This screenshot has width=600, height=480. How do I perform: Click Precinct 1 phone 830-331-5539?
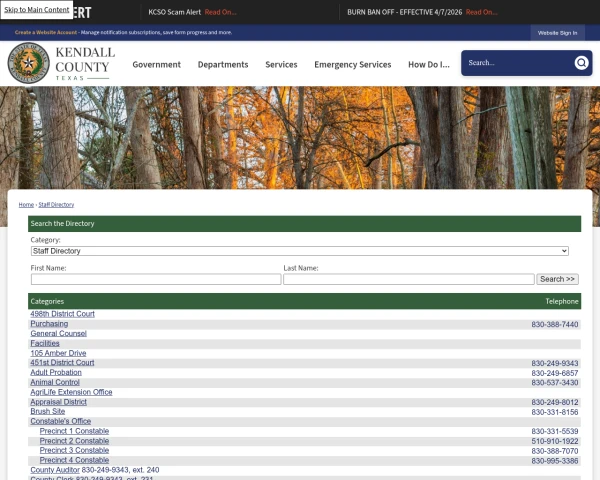pos(554,431)
